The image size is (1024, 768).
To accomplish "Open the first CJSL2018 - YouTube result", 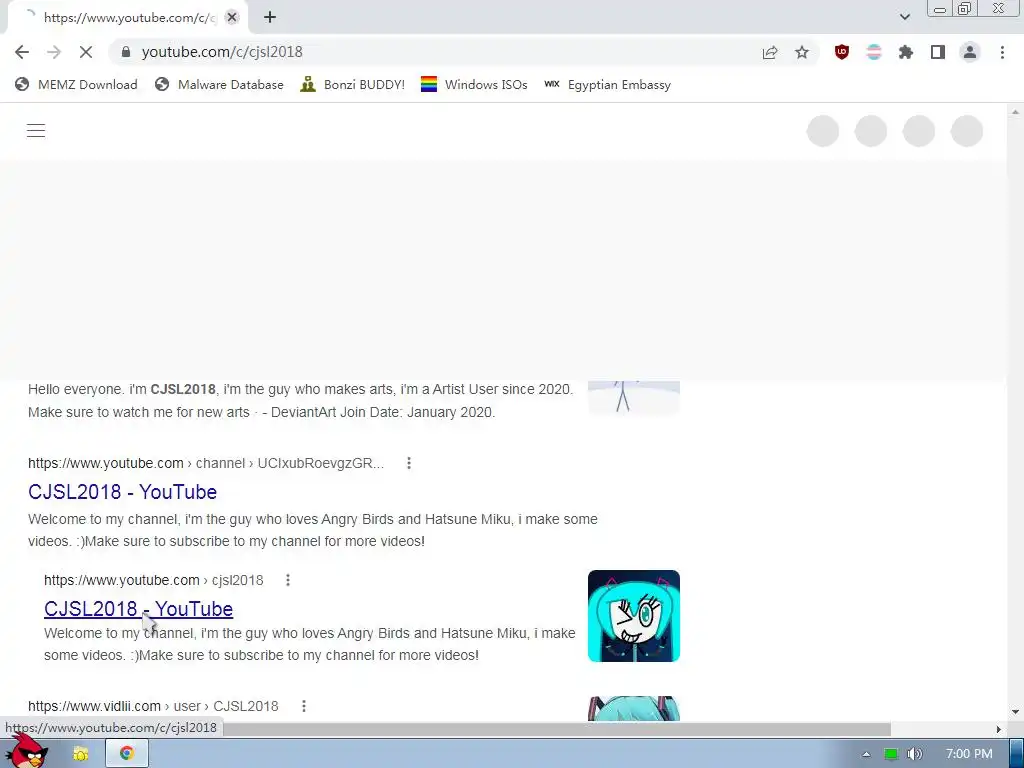I will click(122, 492).
